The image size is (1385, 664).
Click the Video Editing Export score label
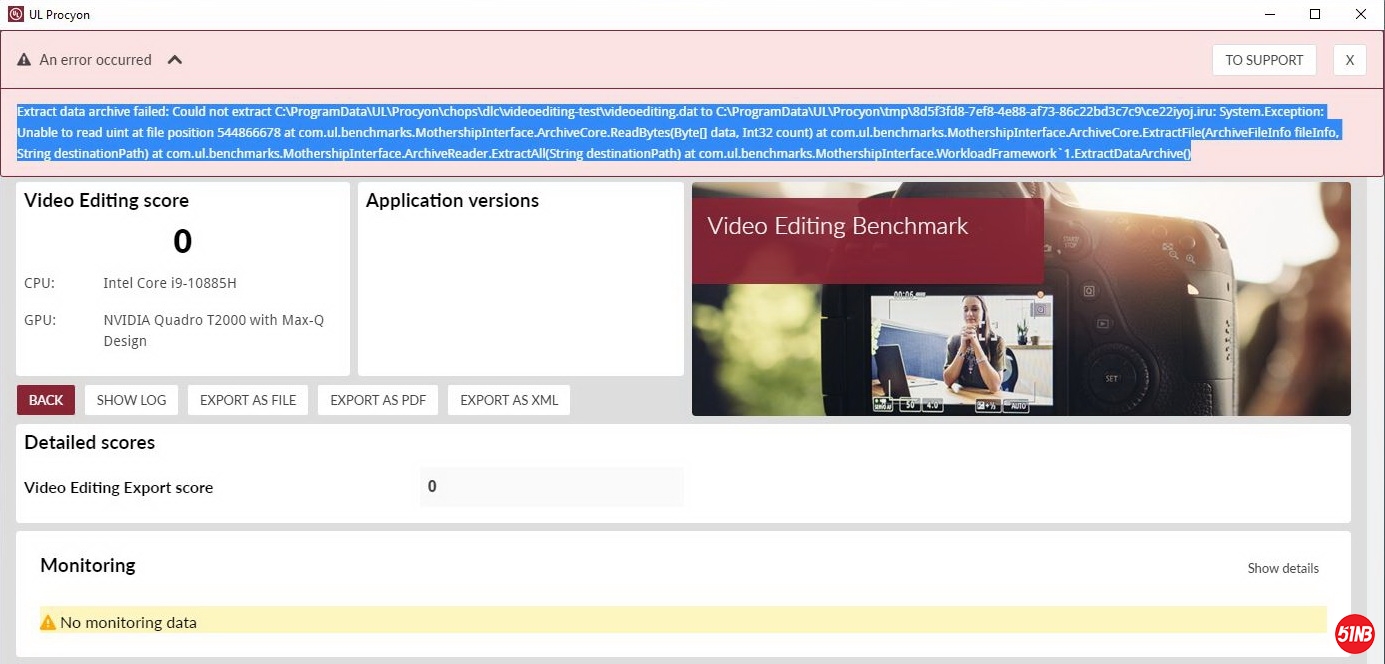[x=119, y=488]
